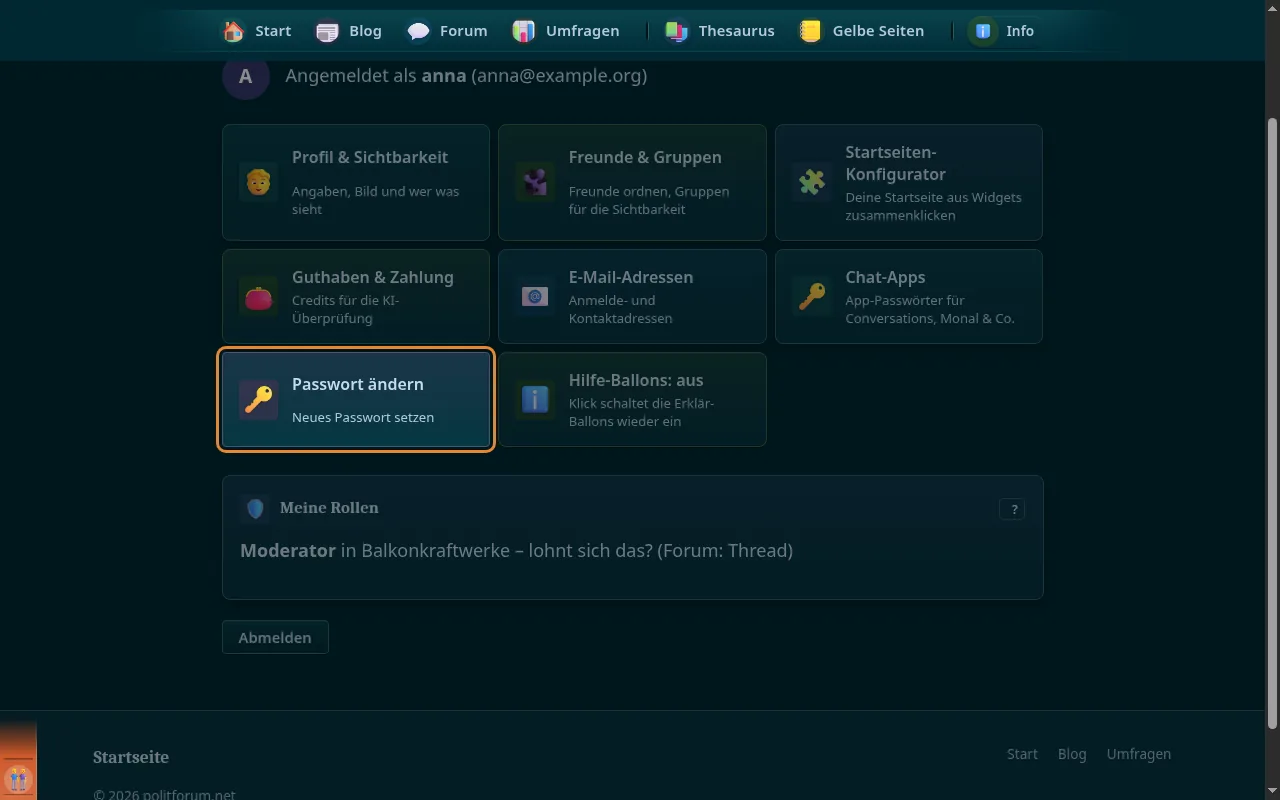Click the puzzle piece icon on Startseiten-Konfigurator
This screenshot has height=800, width=1280.
coord(812,183)
